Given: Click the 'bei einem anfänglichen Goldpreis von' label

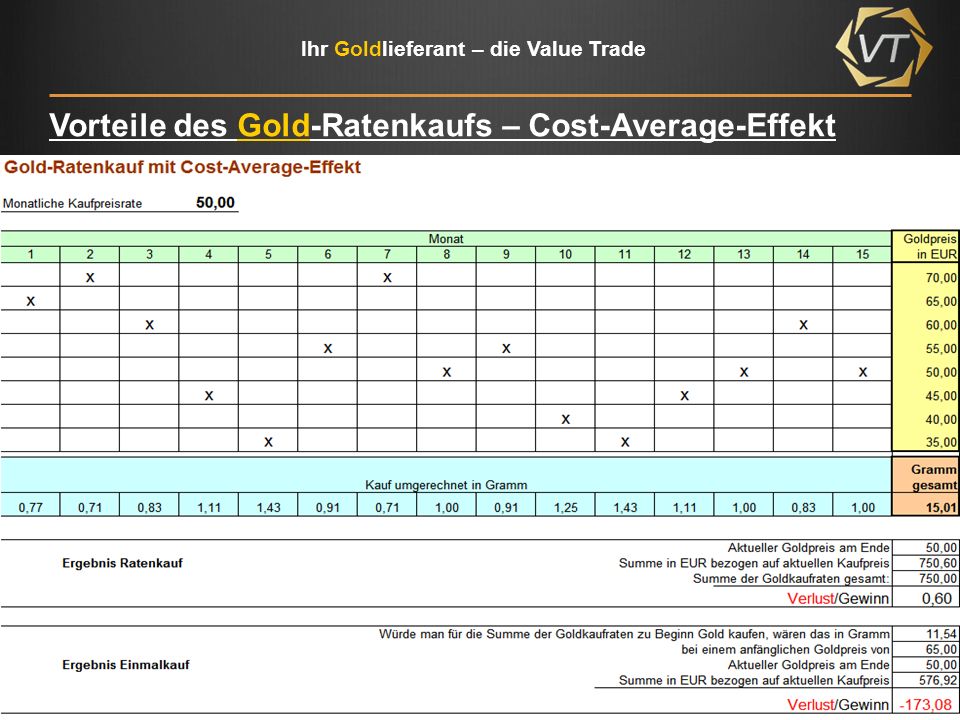Looking at the screenshot, I should click(x=786, y=650).
